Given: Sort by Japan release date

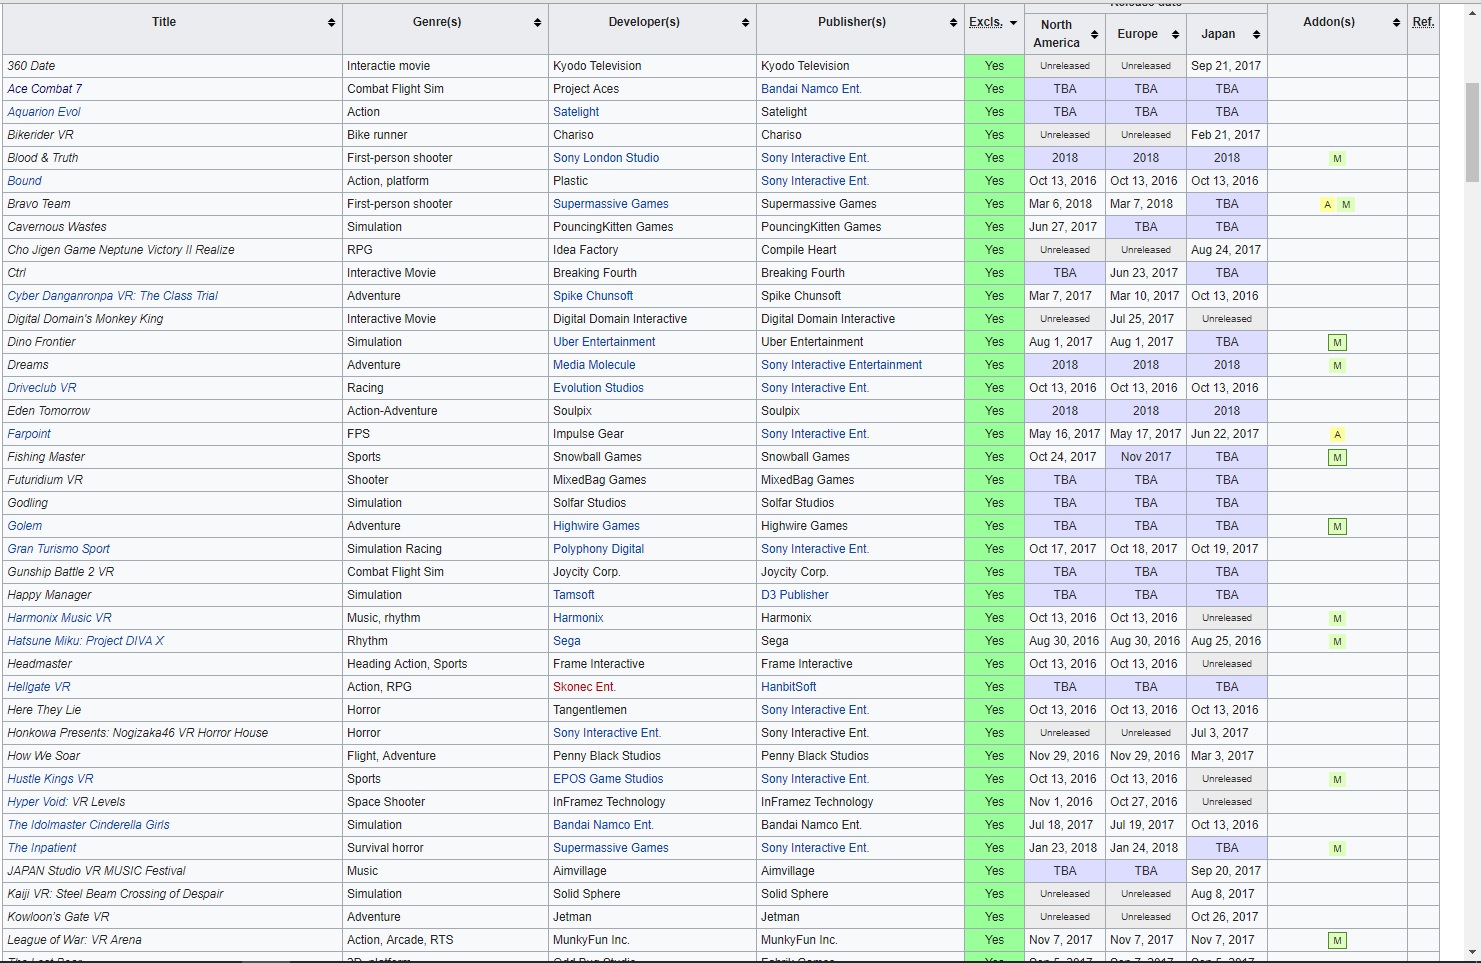Looking at the screenshot, I should click(x=1256, y=34).
